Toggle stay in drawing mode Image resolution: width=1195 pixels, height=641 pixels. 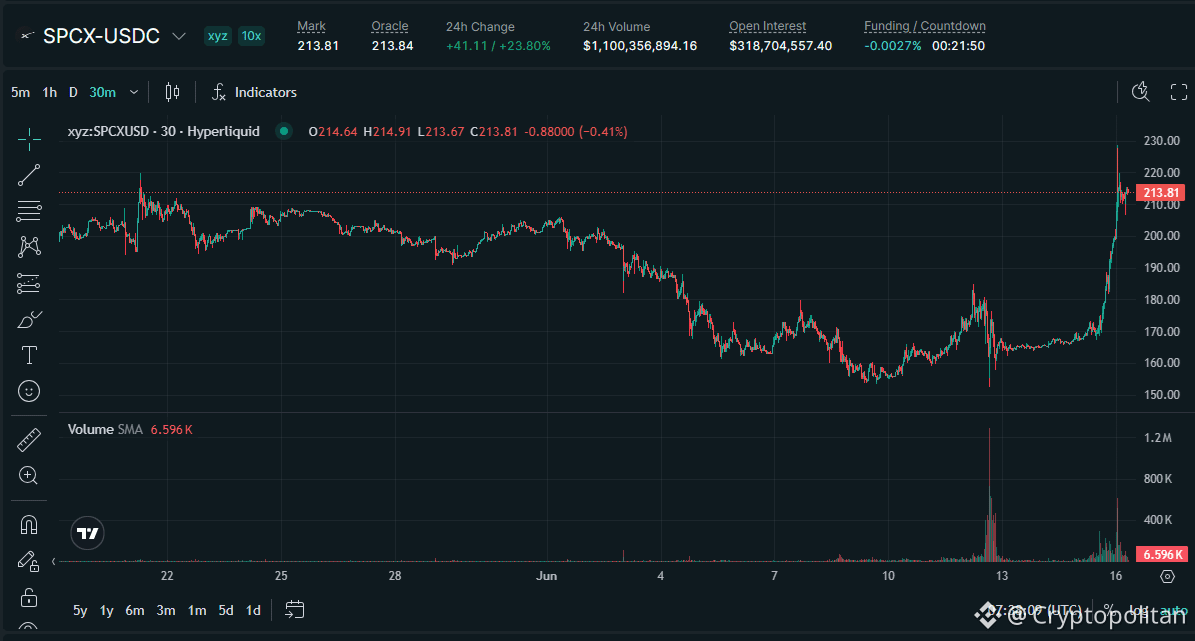[x=29, y=562]
